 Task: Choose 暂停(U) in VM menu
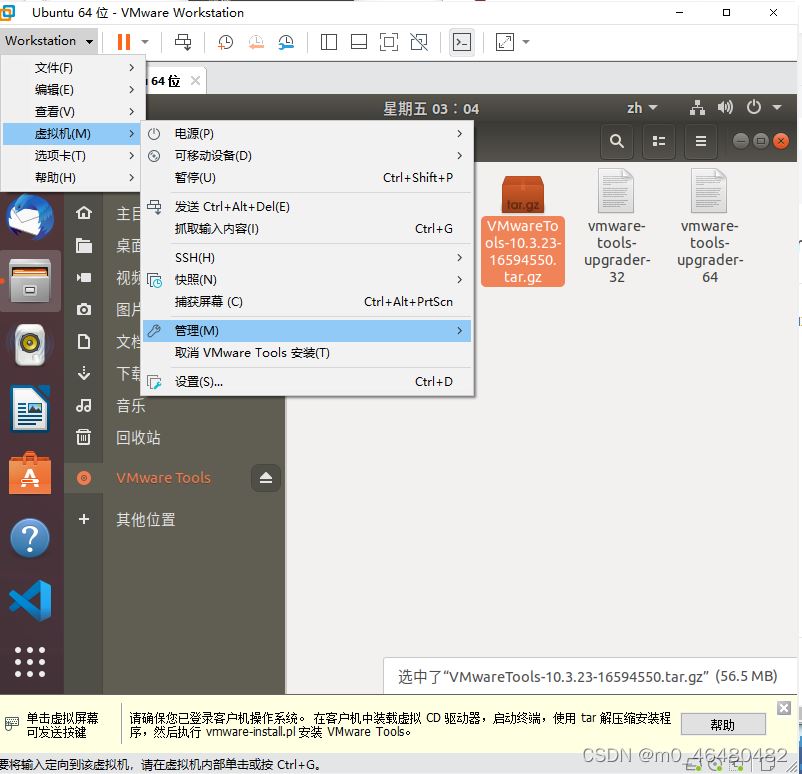point(307,178)
